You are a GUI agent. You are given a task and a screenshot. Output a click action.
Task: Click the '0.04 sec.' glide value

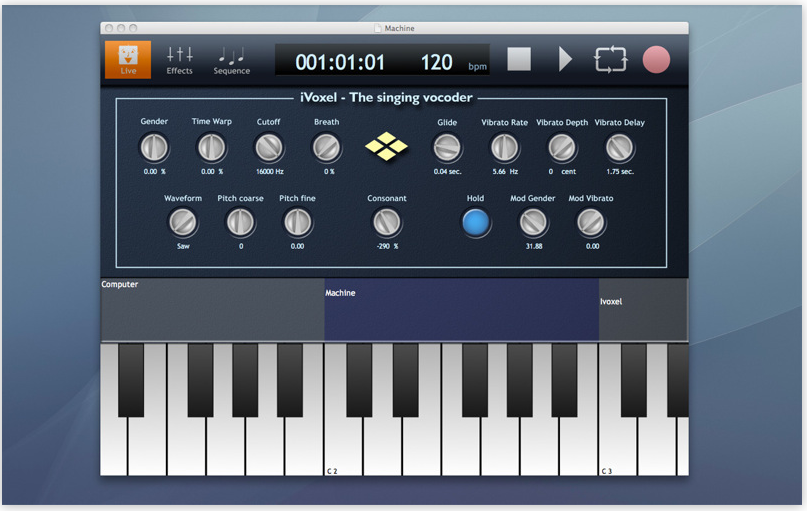[447, 171]
